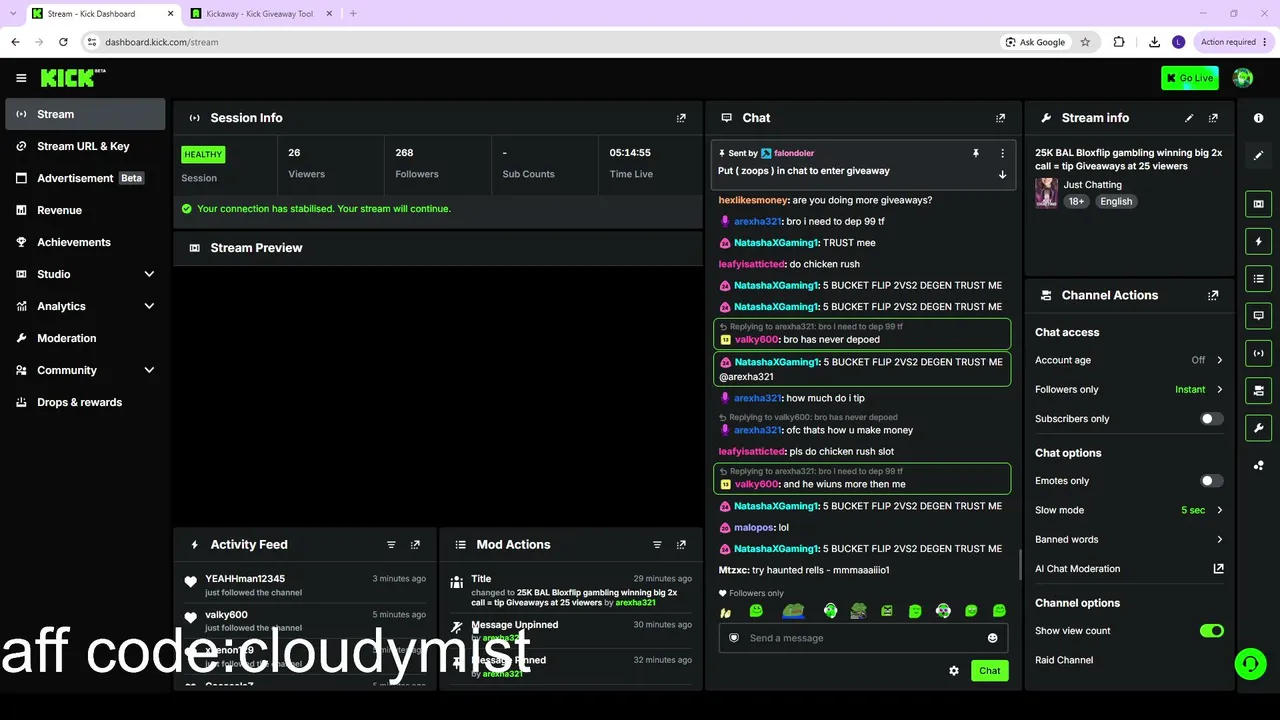
Task: Toggle Channel Actions widget icon in sidebar
Action: (1258, 390)
